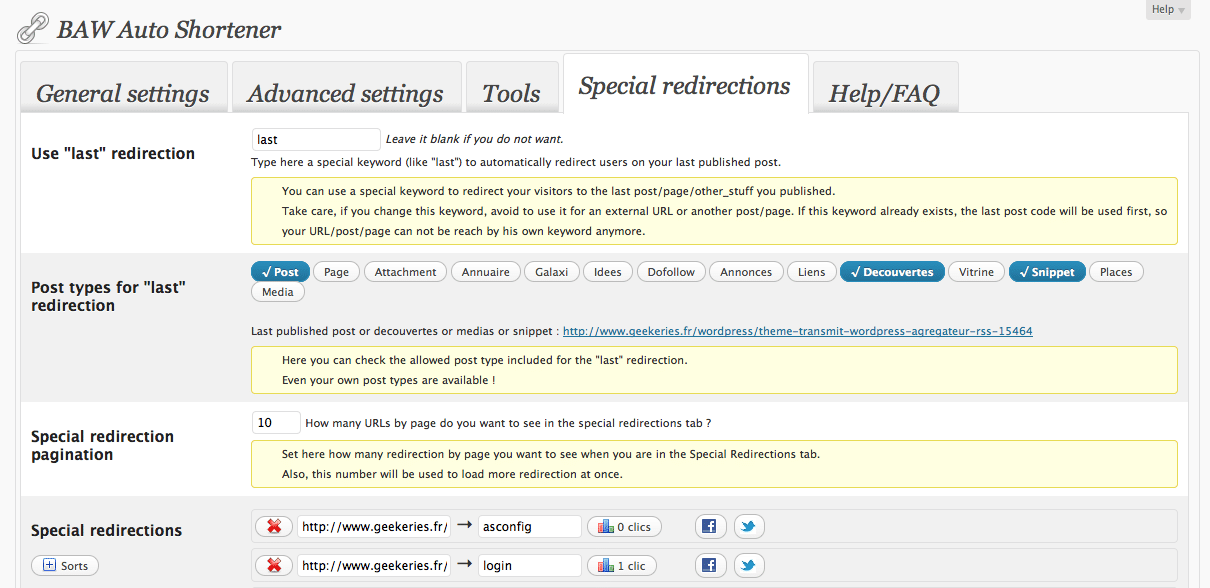The width and height of the screenshot is (1210, 588).
Task: Open the last published post geekeries.fr link
Action: (x=798, y=330)
